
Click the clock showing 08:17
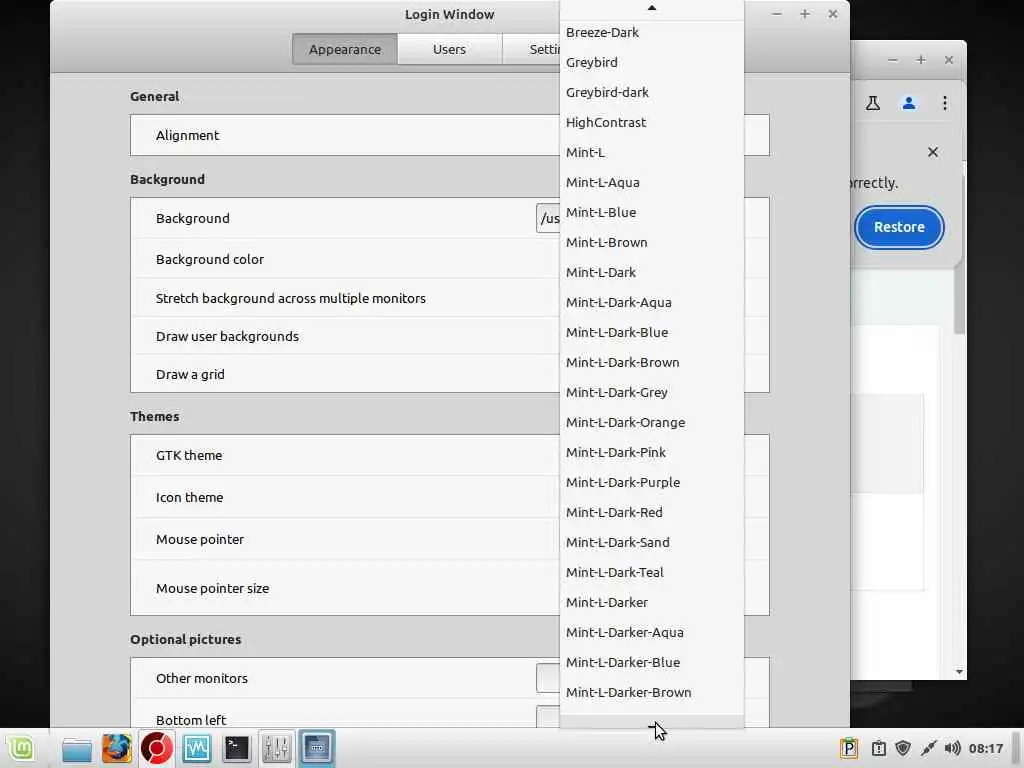[x=985, y=749]
